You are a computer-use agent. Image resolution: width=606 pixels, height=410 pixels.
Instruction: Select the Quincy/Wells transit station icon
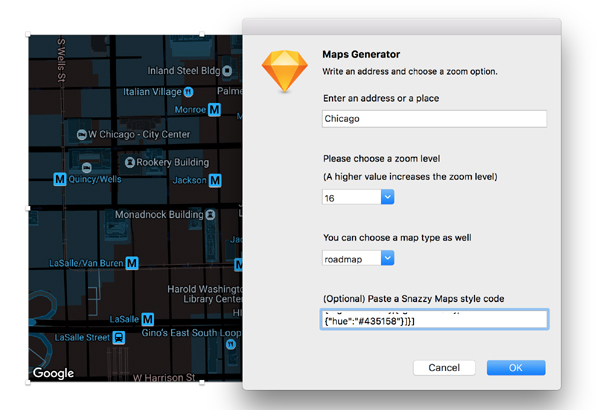point(60,180)
